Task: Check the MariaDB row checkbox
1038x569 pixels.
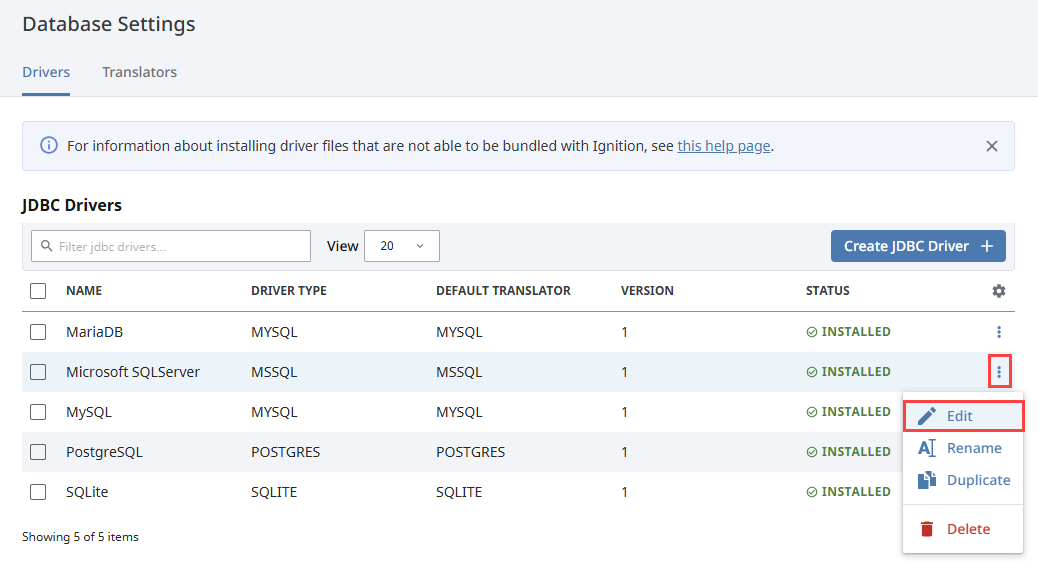Action: click(38, 331)
